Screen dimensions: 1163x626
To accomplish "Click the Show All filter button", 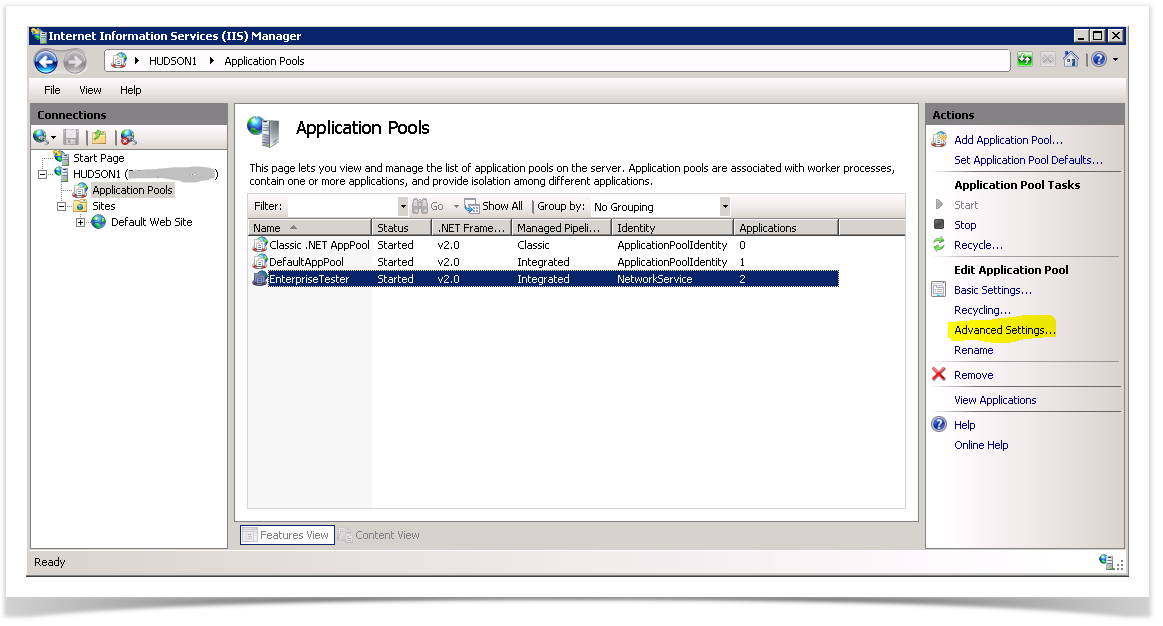I will (494, 206).
